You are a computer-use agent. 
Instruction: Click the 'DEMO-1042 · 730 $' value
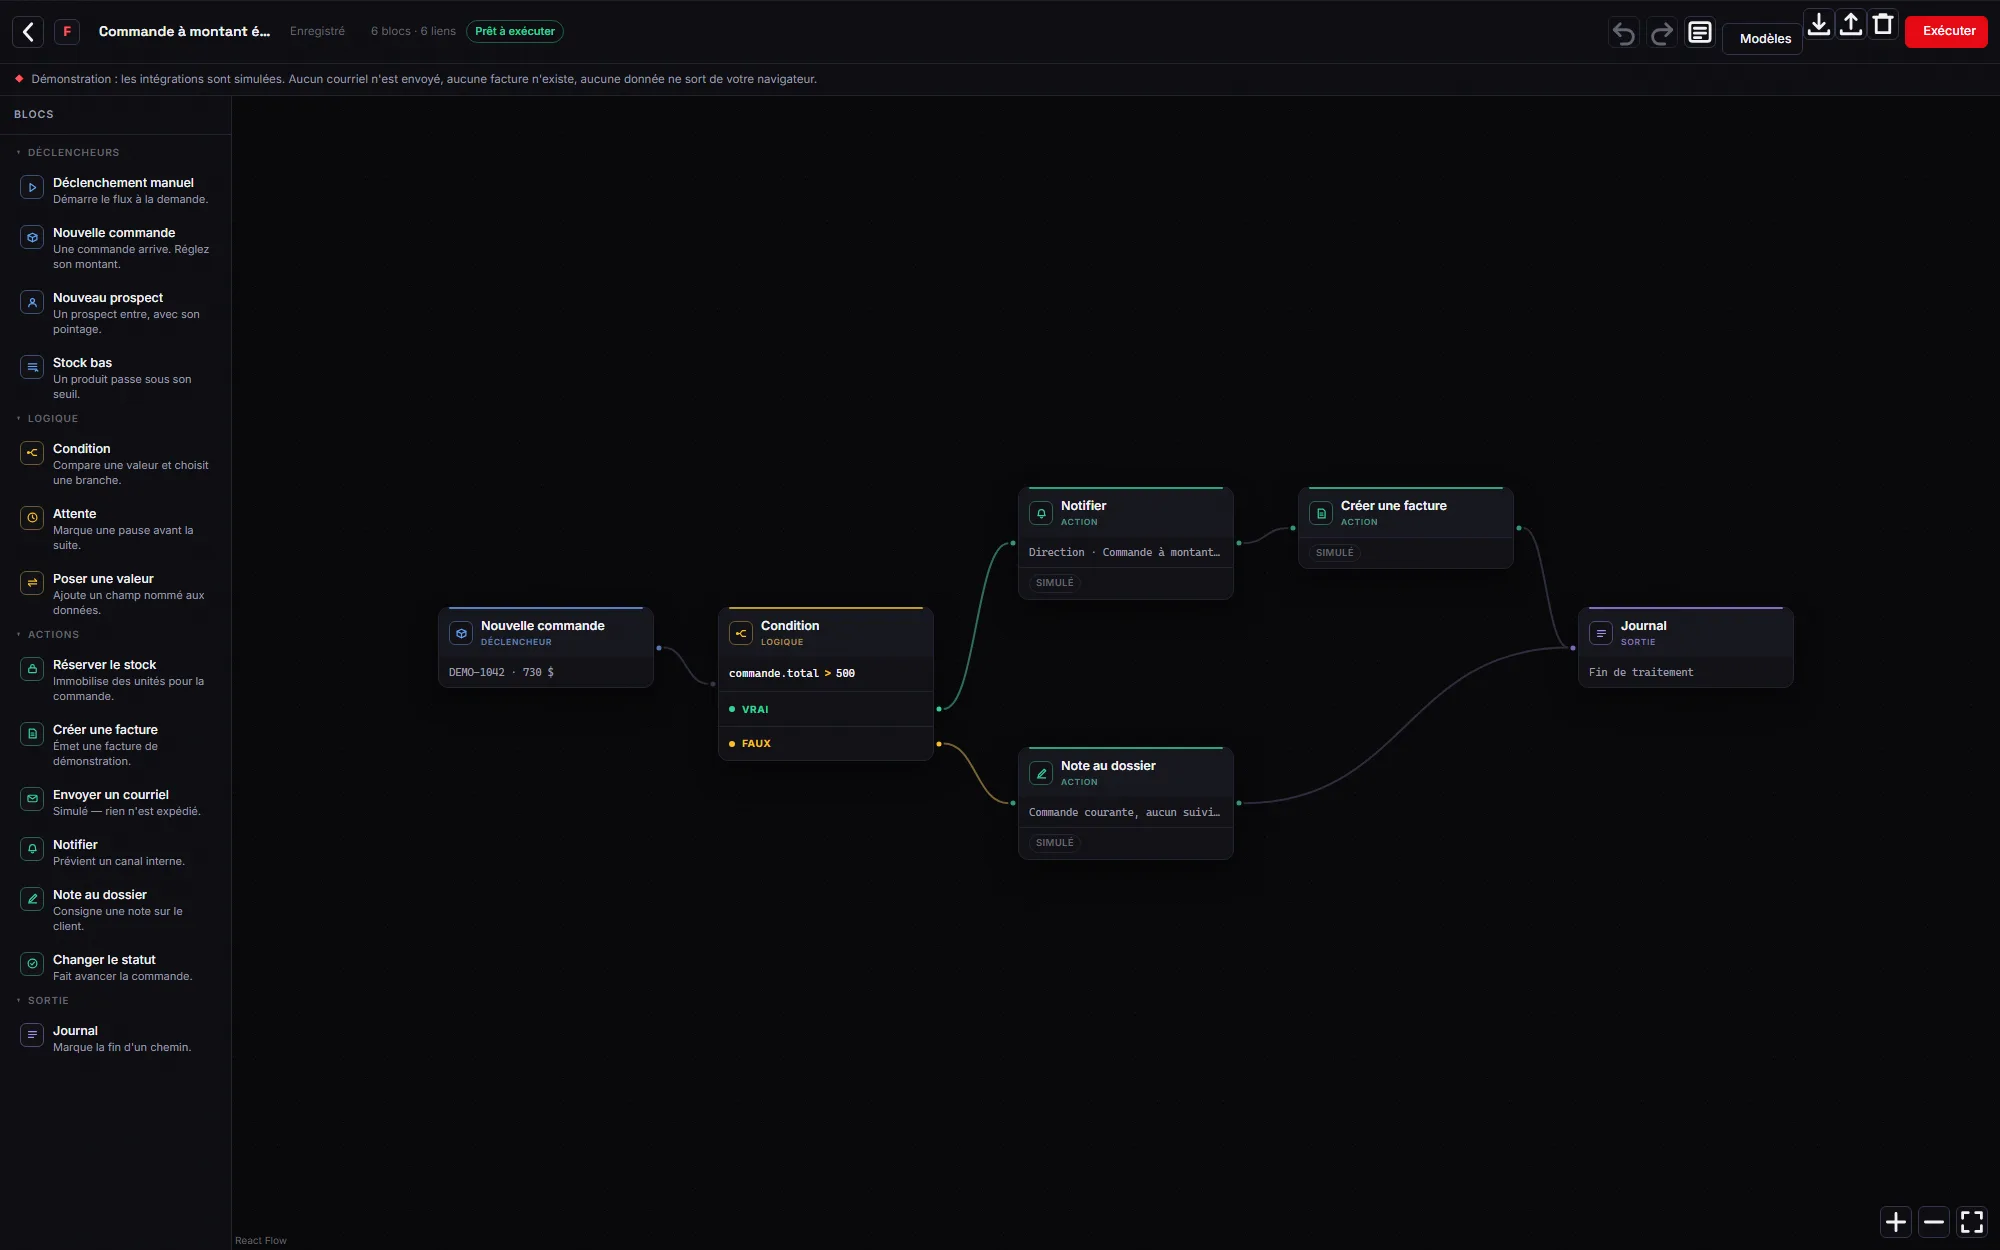501,673
